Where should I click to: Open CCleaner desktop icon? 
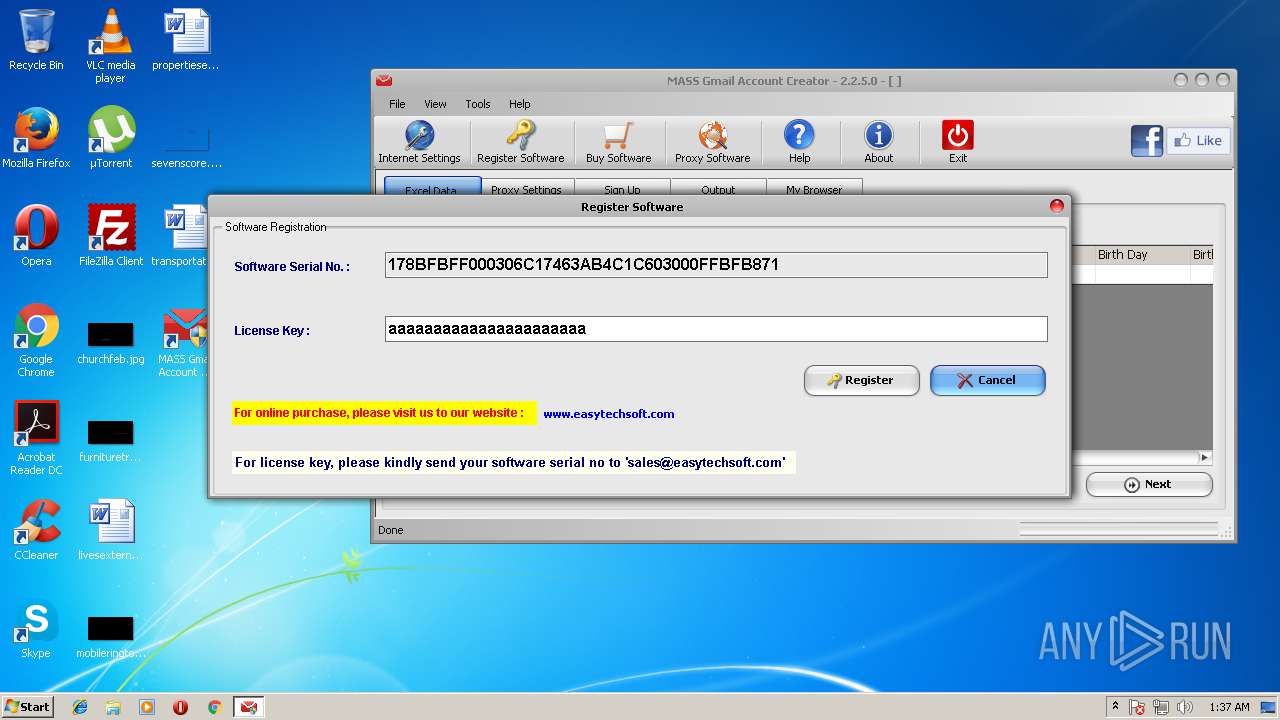click(36, 530)
